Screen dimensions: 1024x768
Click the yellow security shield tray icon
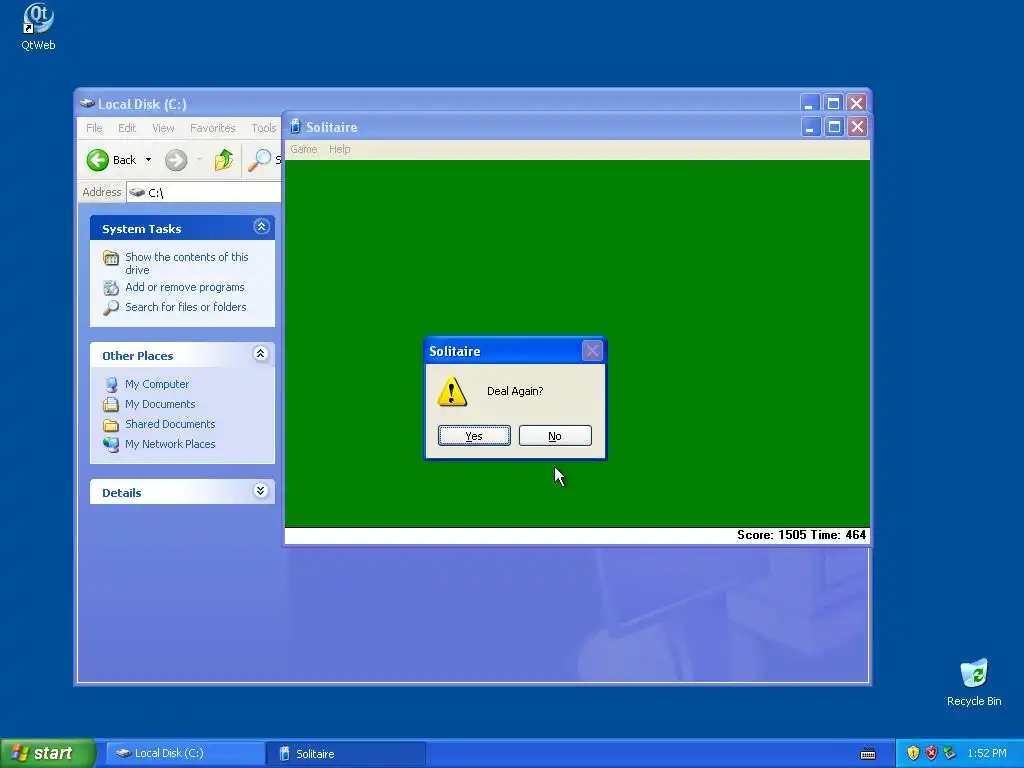coord(913,754)
